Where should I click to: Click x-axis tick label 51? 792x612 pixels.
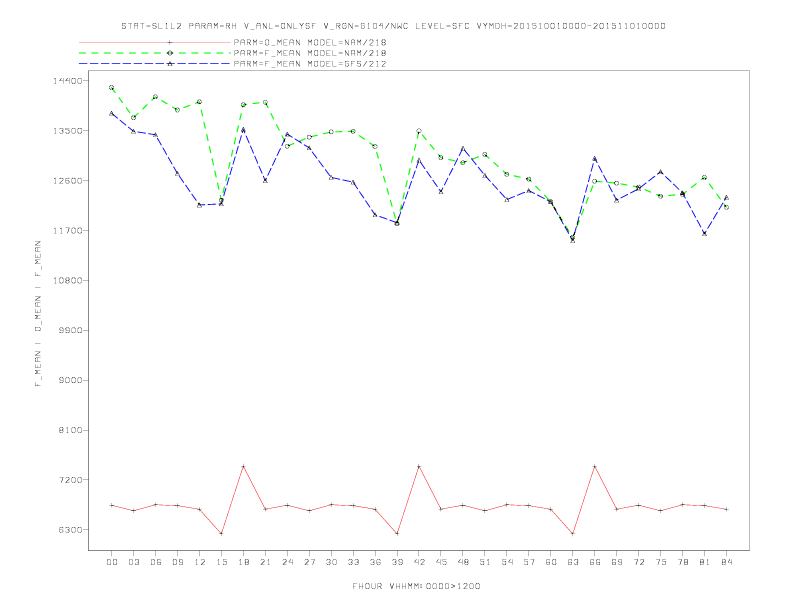click(x=485, y=562)
